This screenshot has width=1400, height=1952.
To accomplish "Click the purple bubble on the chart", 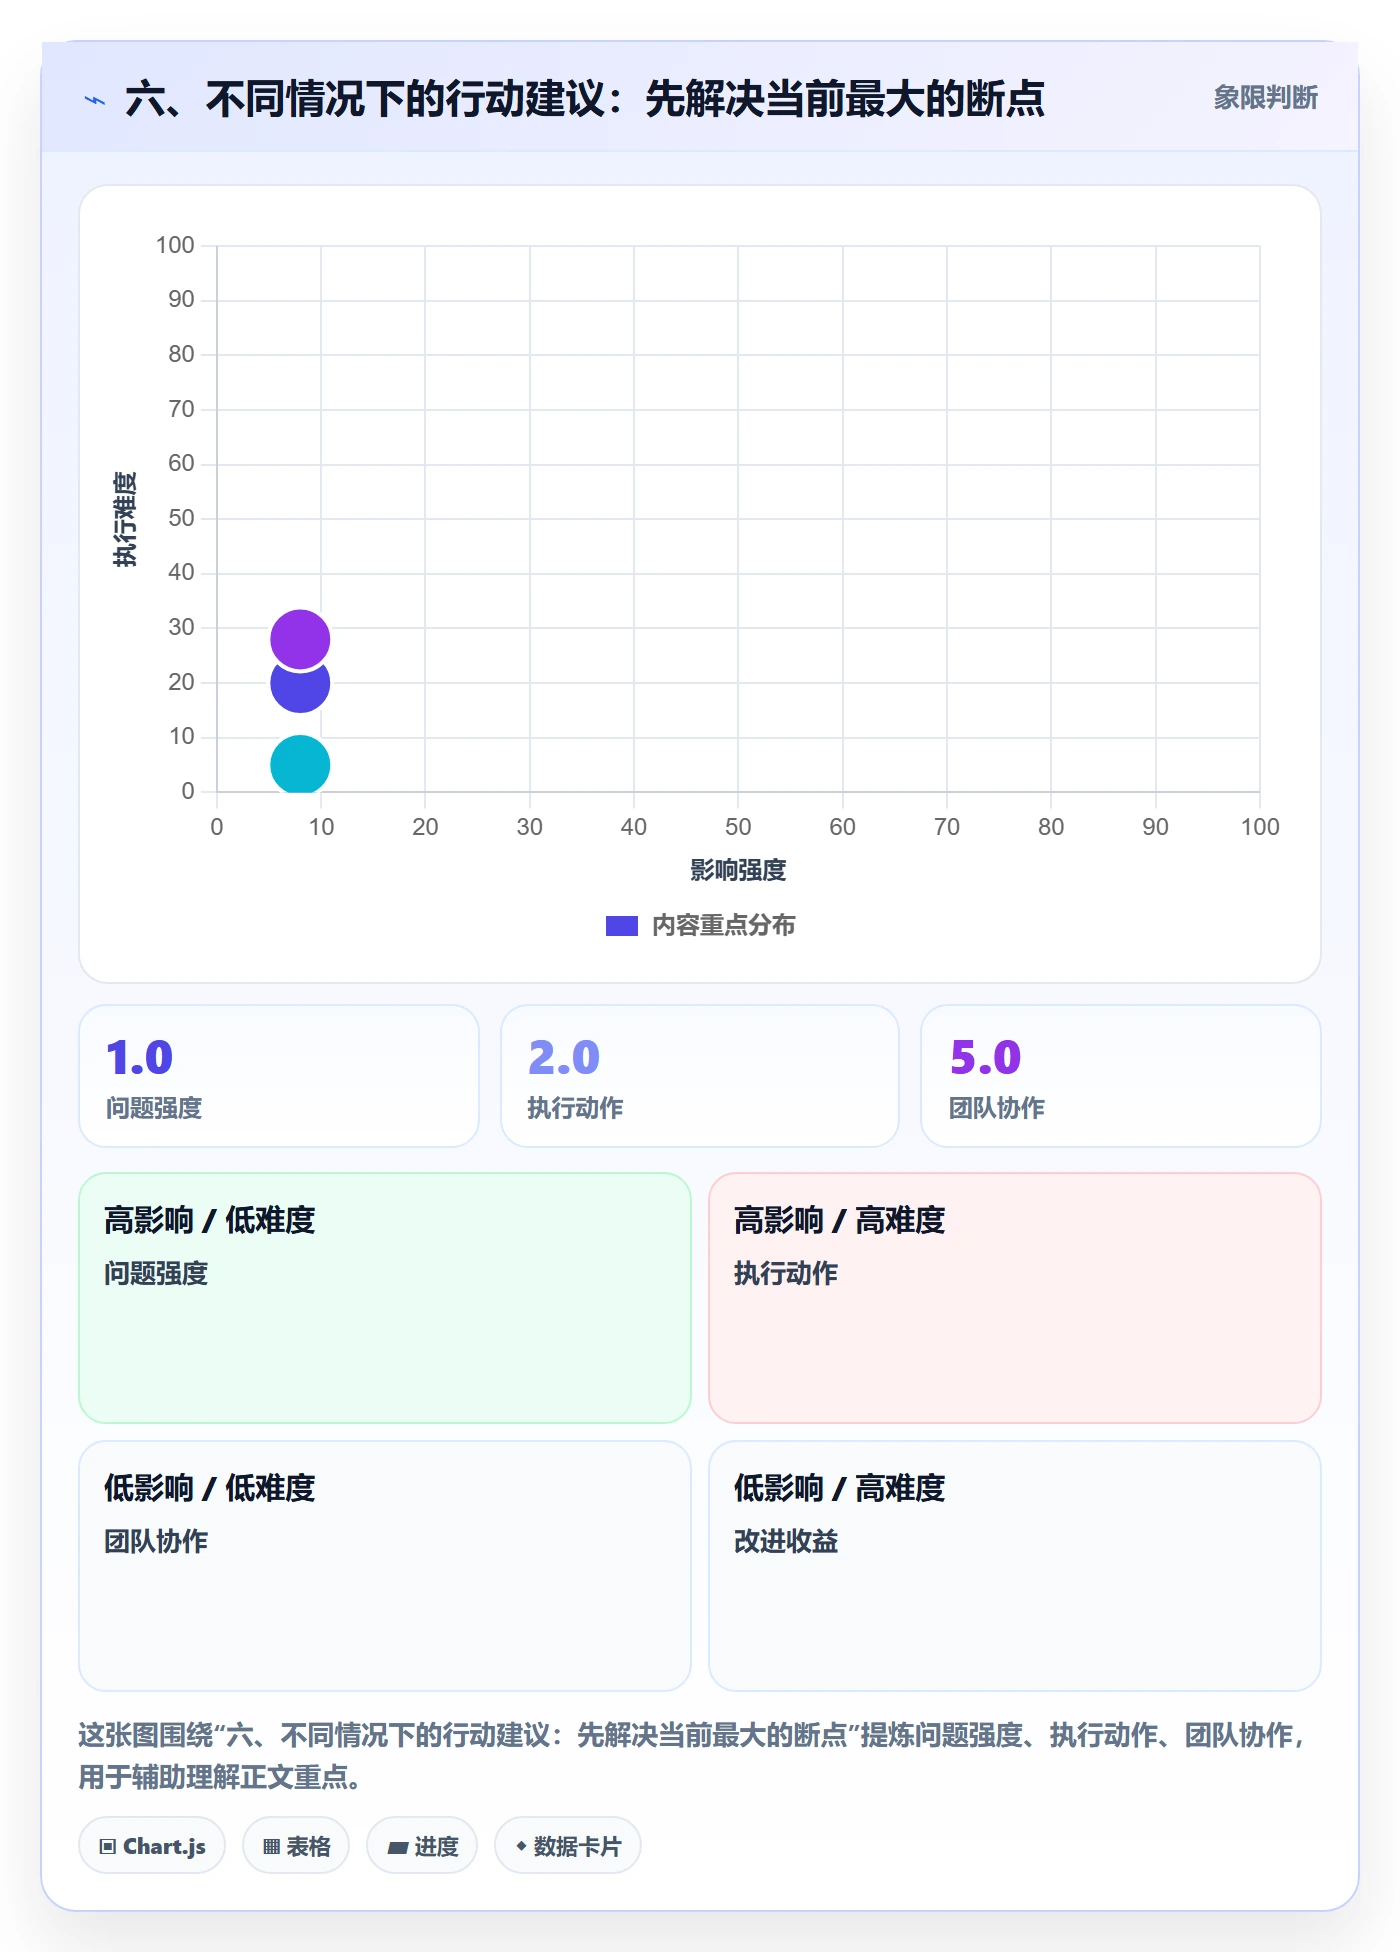I will click(x=300, y=638).
